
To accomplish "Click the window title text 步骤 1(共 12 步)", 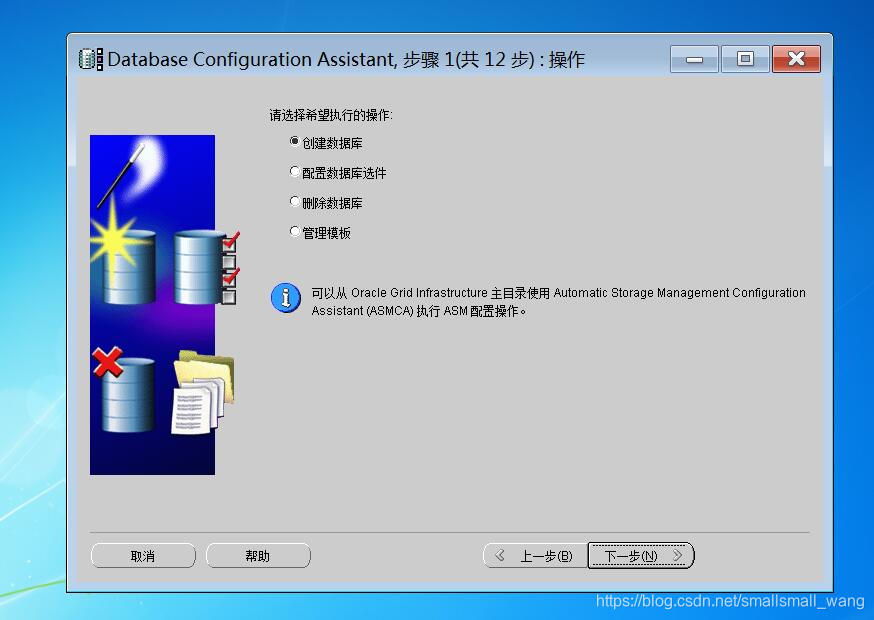I will [469, 59].
